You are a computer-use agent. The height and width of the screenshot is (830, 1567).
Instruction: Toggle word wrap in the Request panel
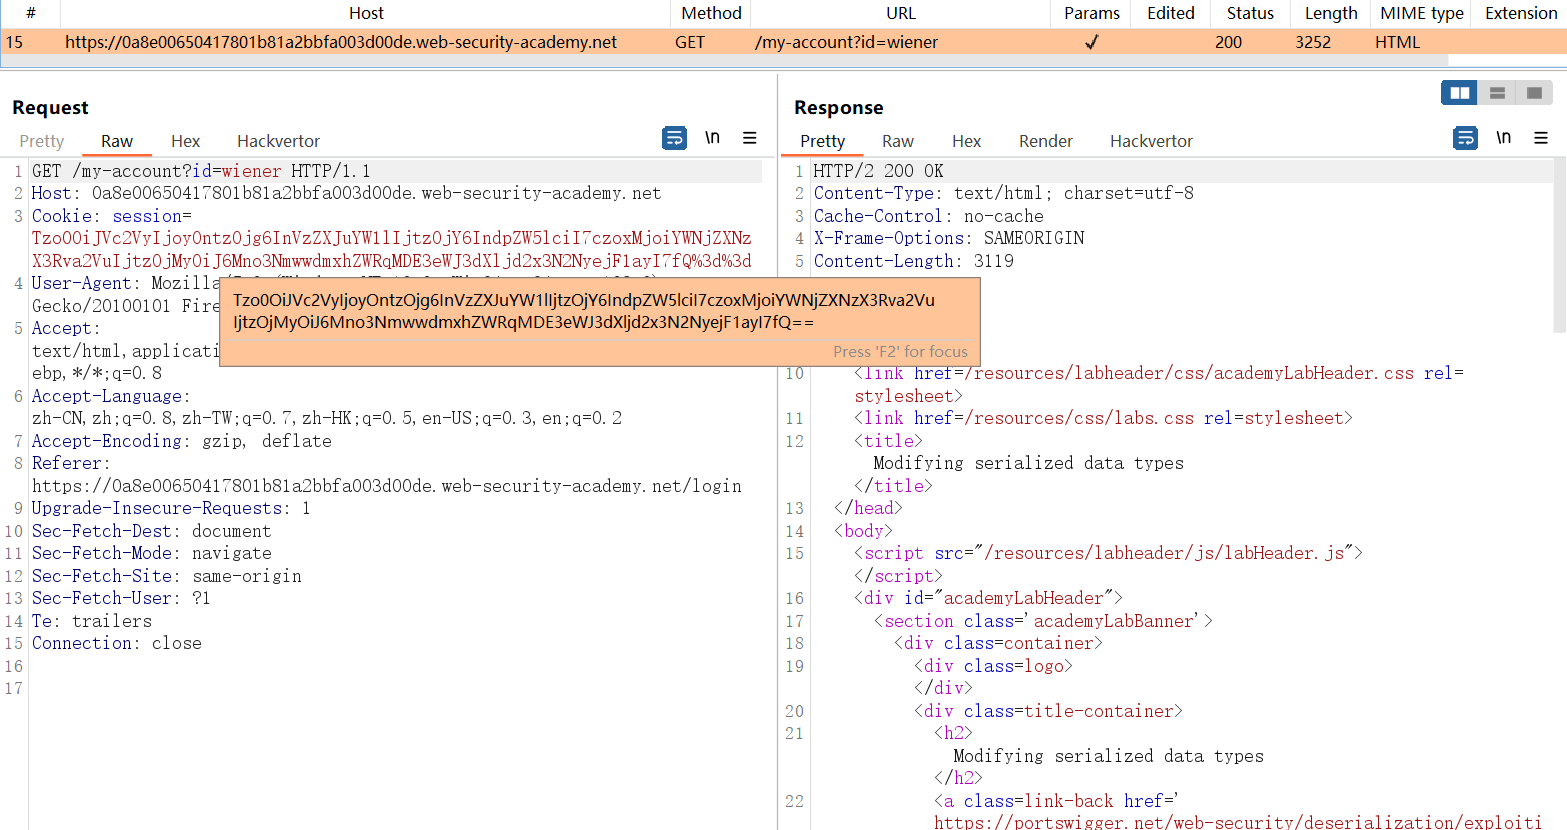(x=675, y=138)
